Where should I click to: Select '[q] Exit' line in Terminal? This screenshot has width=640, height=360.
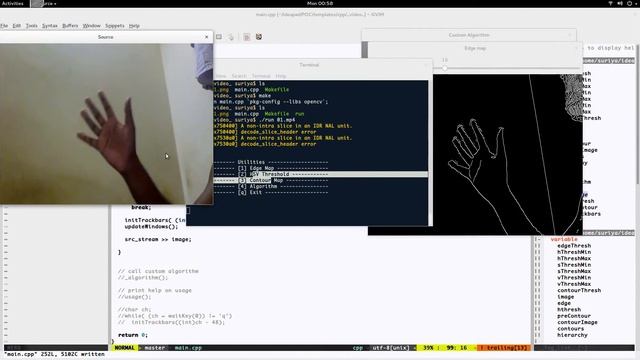(271, 193)
